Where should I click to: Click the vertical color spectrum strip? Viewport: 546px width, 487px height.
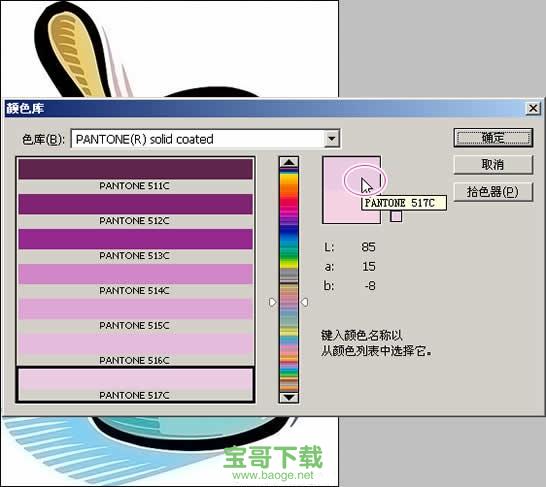point(289,280)
